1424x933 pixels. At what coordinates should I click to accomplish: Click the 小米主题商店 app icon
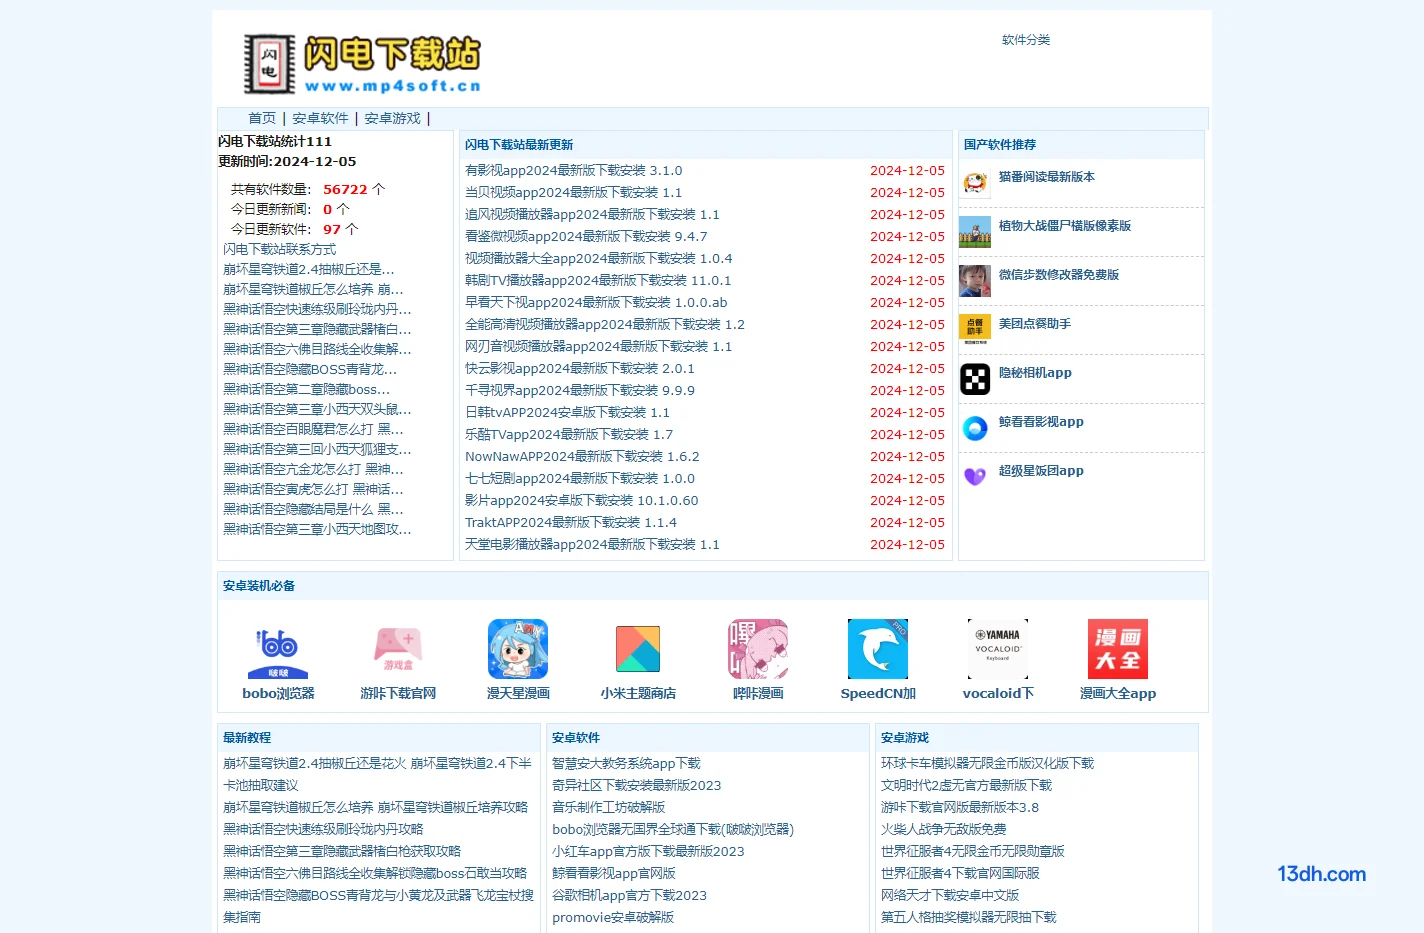[638, 649]
